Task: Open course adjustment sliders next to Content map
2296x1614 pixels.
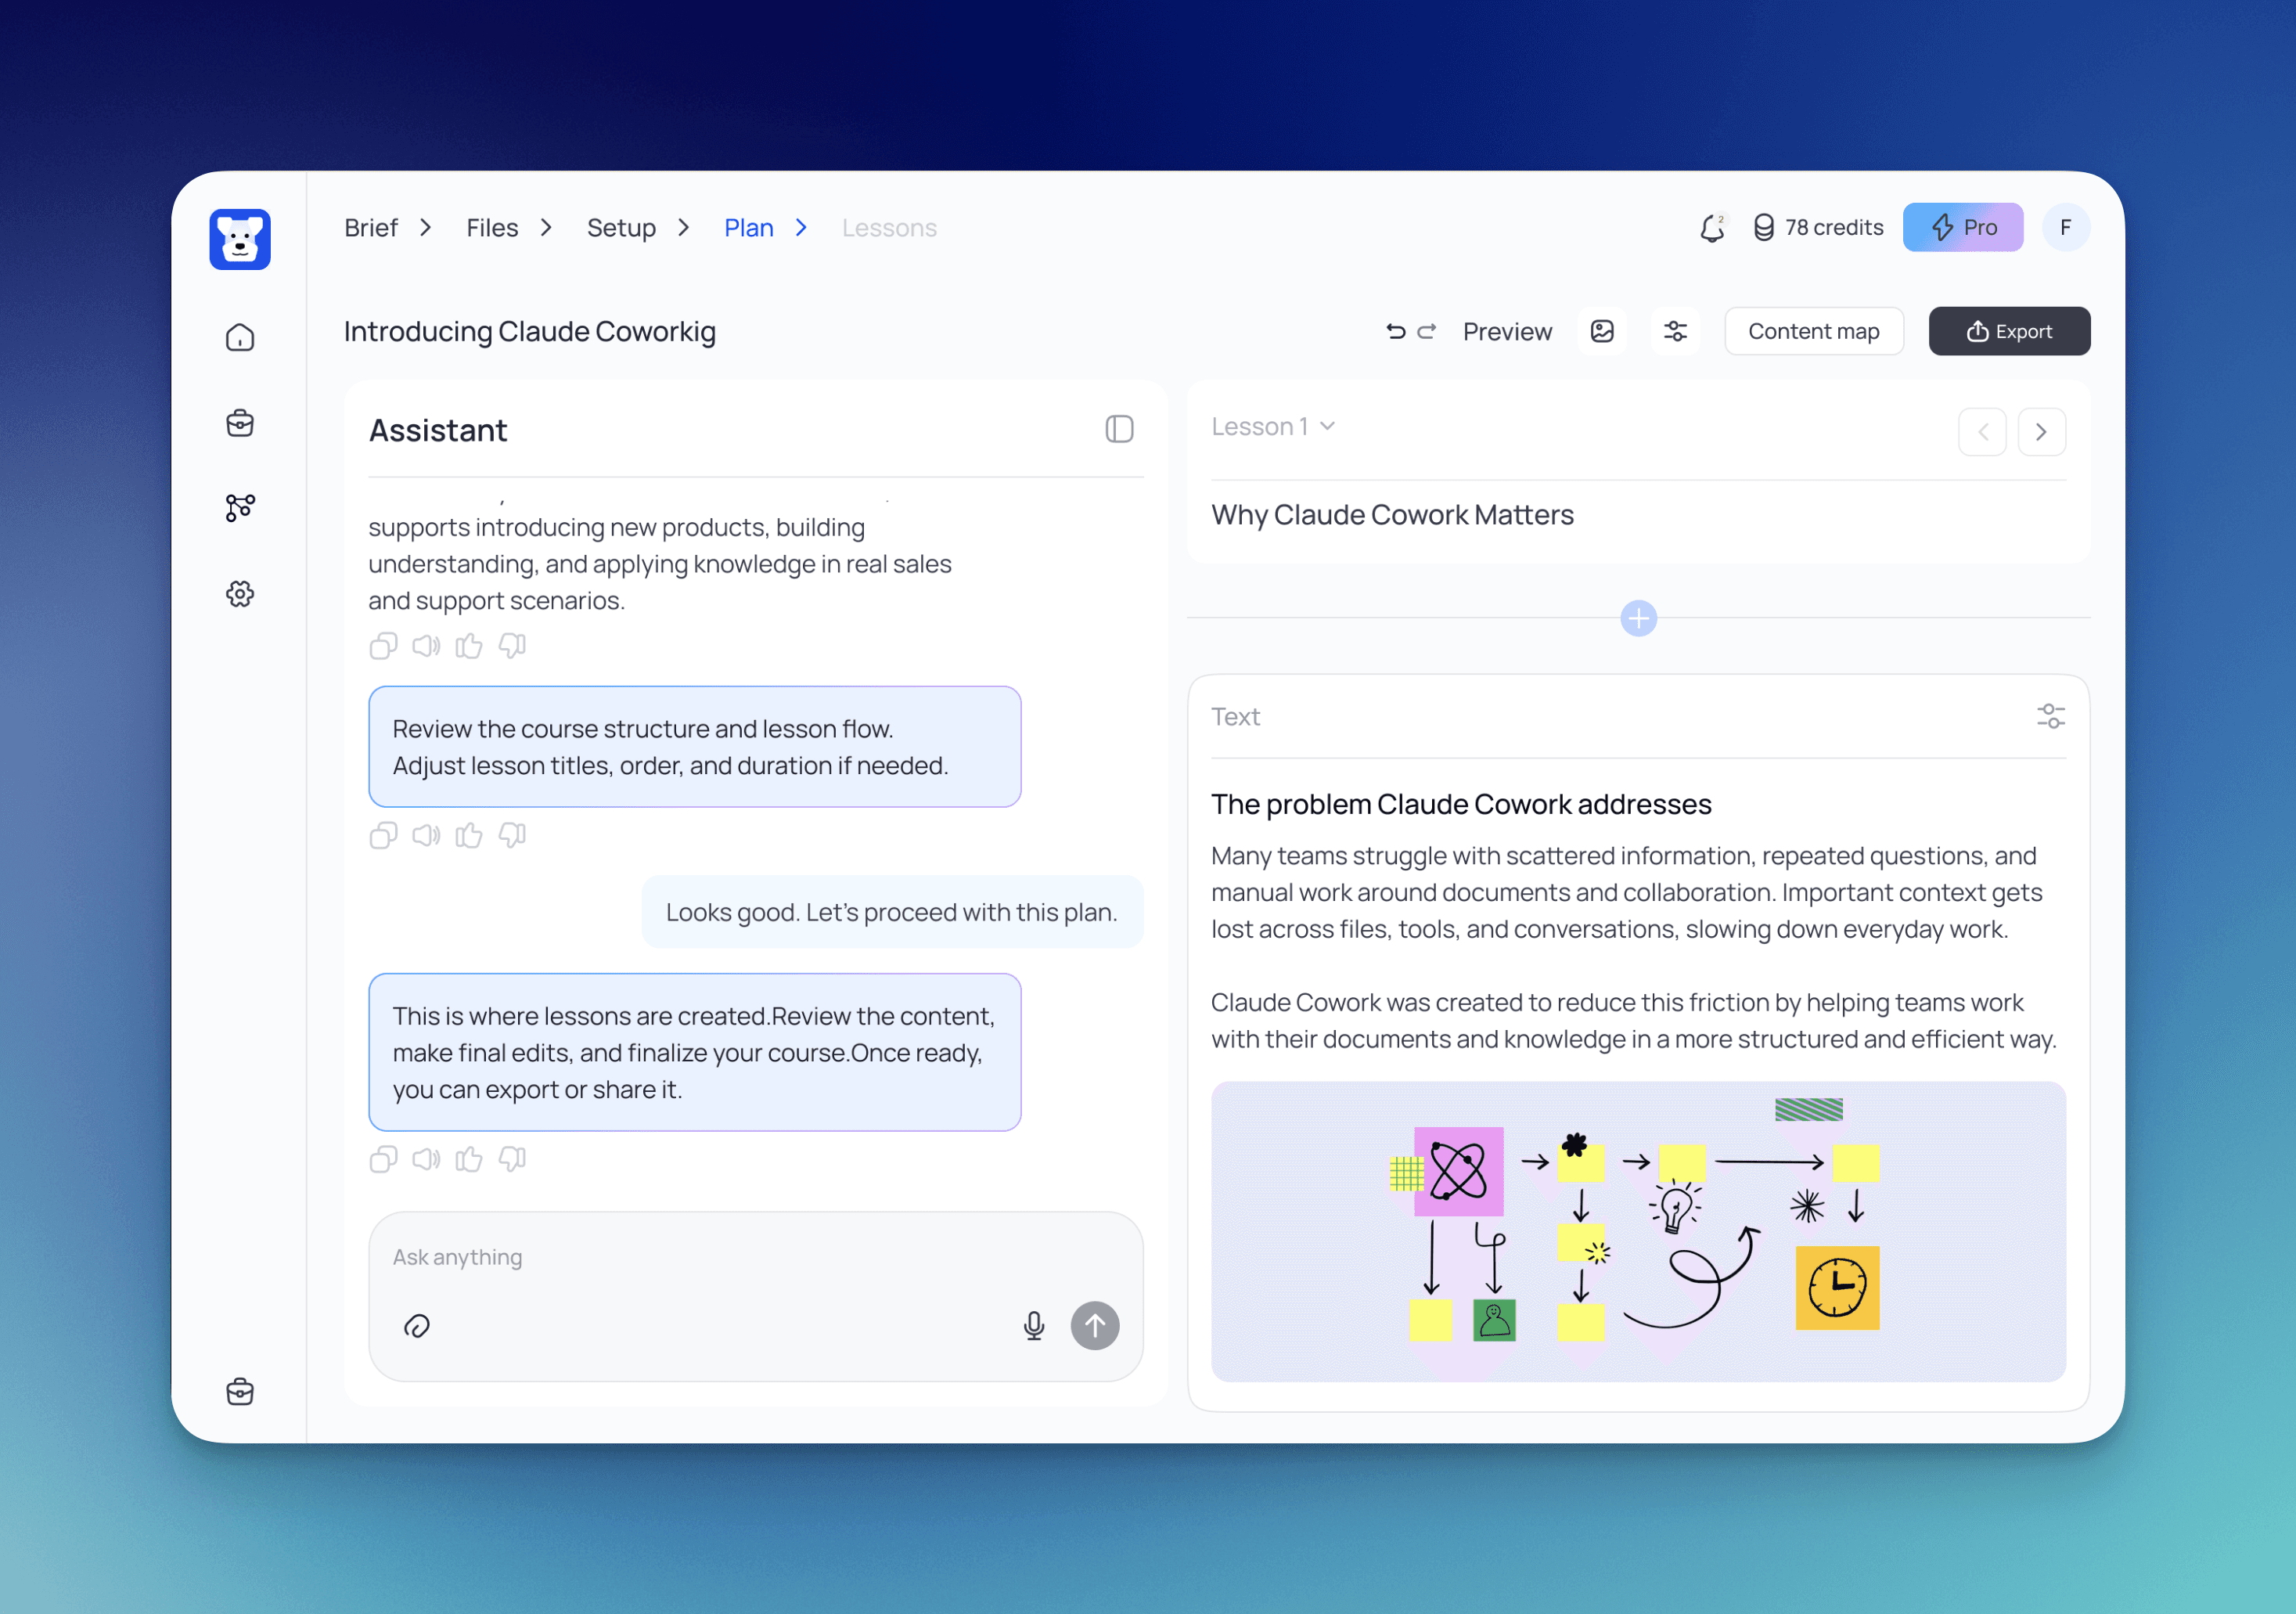Action: coord(1676,331)
